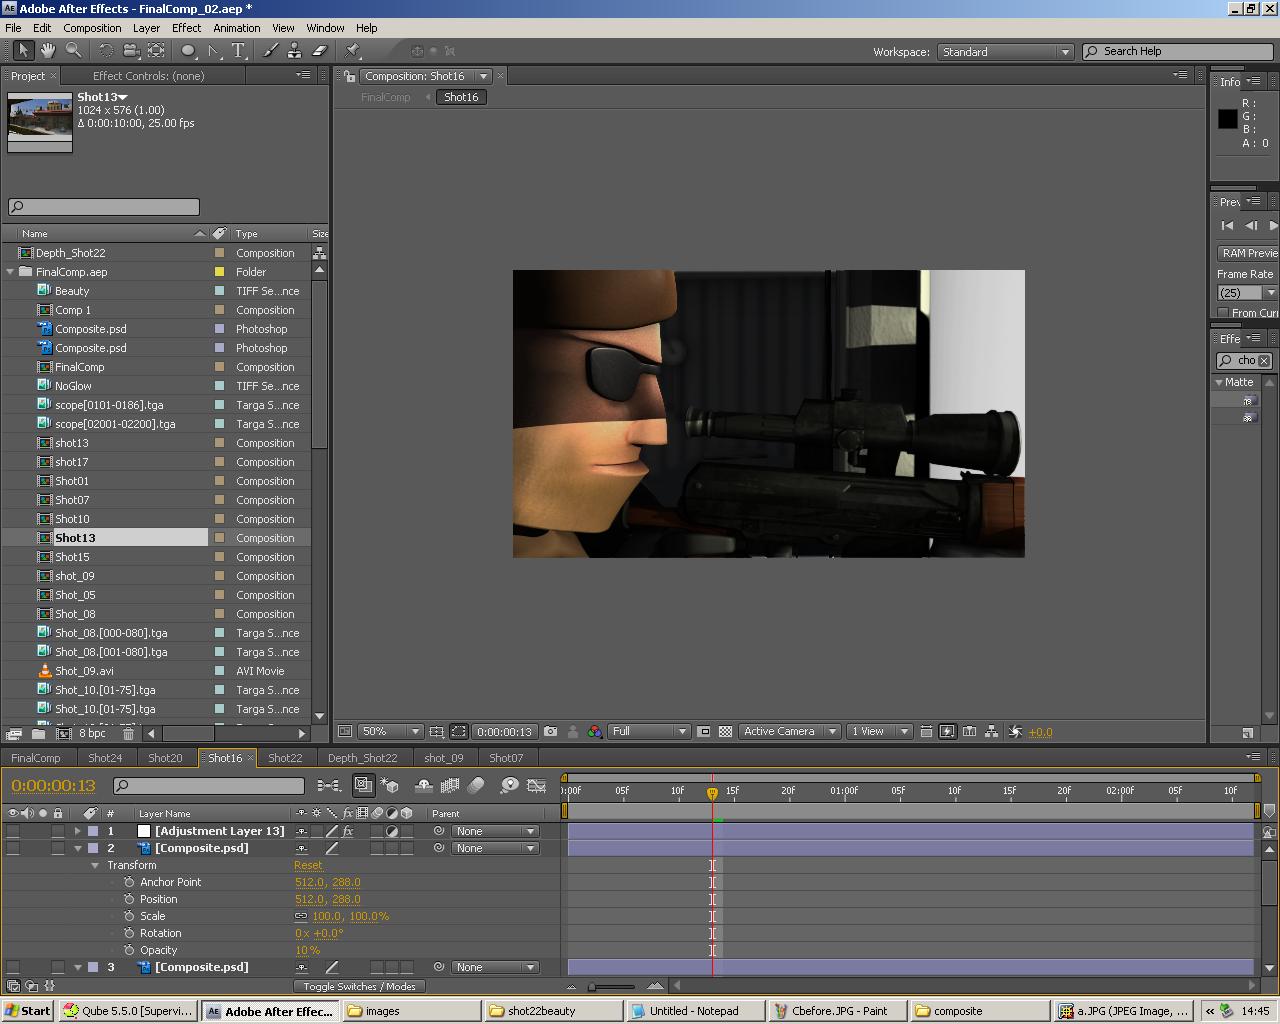Image resolution: width=1280 pixels, height=1024 pixels.
Task: Open the Composition menu
Action: [92, 28]
